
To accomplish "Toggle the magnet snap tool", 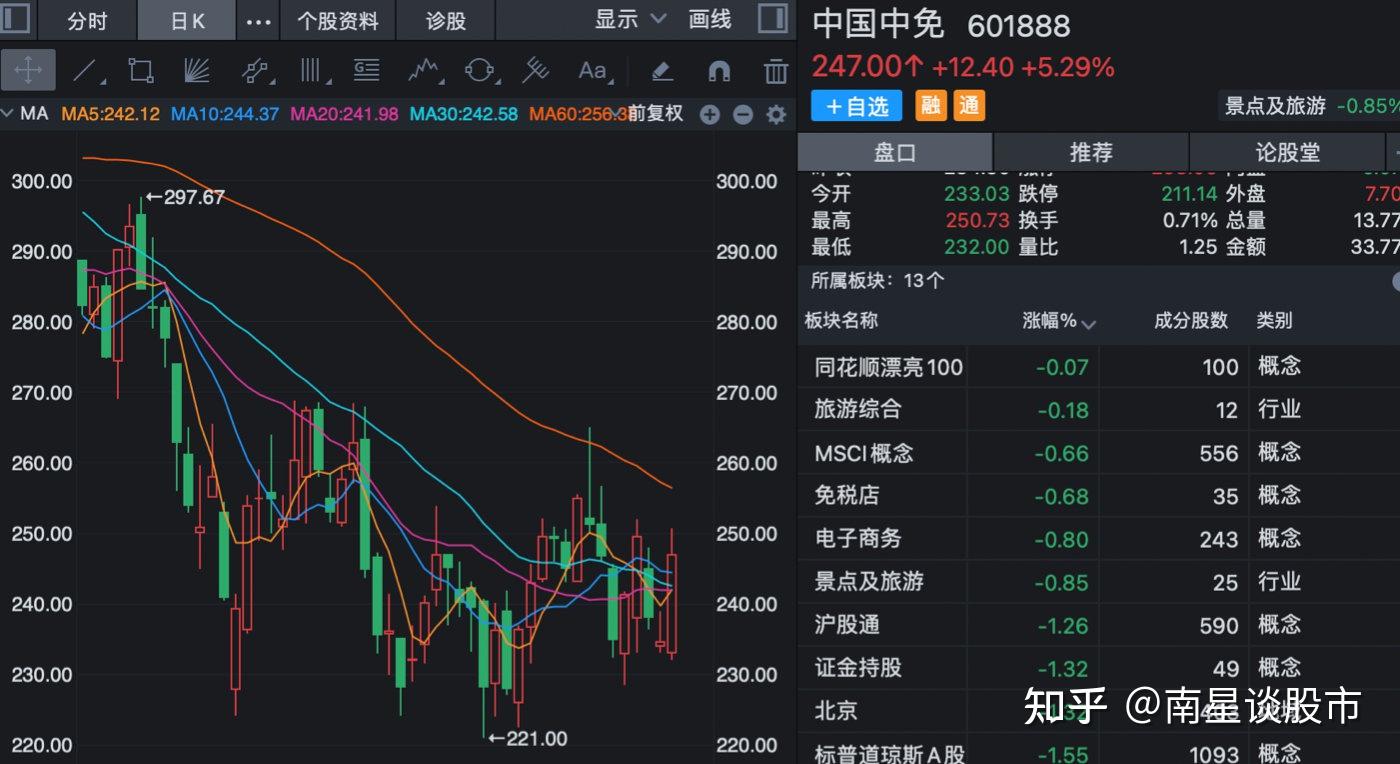I will (720, 70).
